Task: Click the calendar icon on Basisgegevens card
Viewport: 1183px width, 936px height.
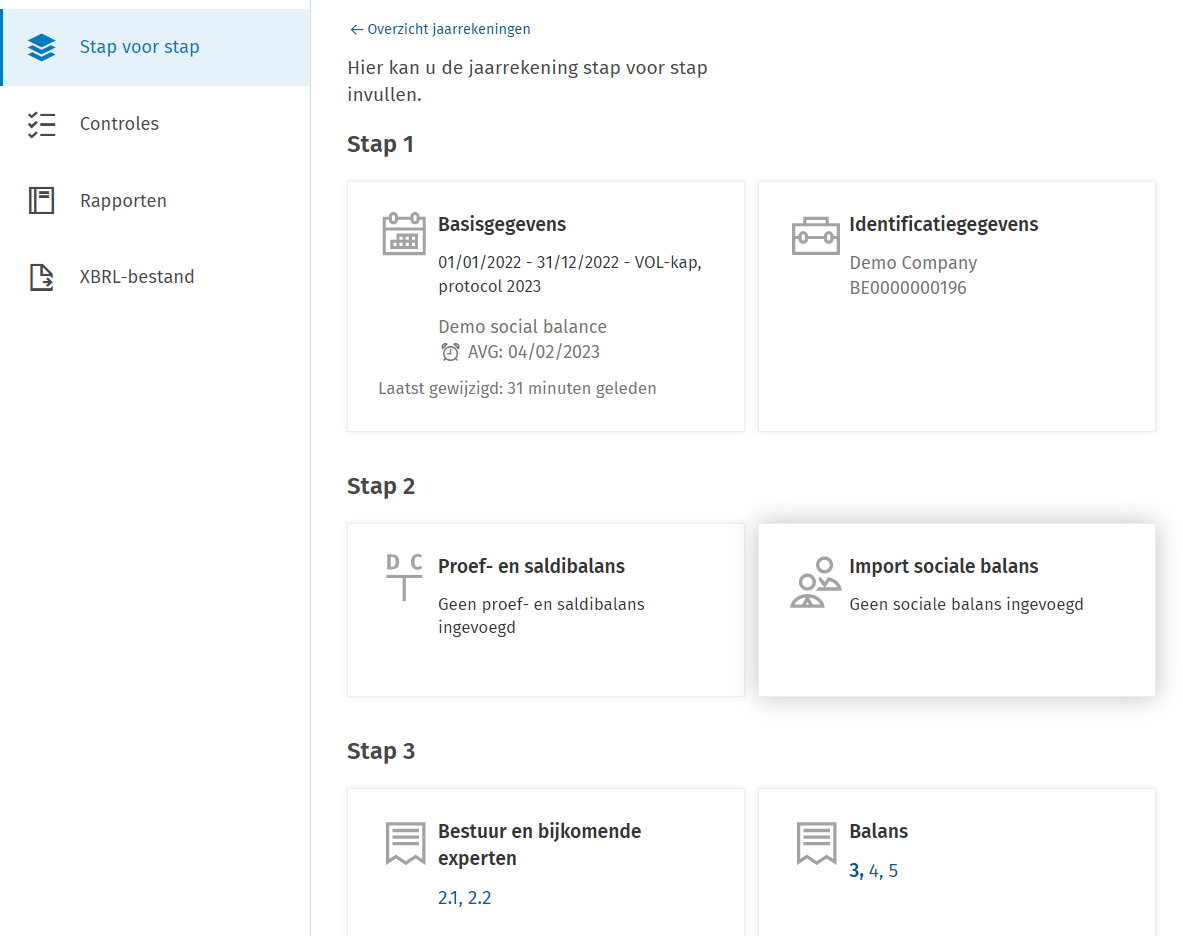Action: point(404,234)
